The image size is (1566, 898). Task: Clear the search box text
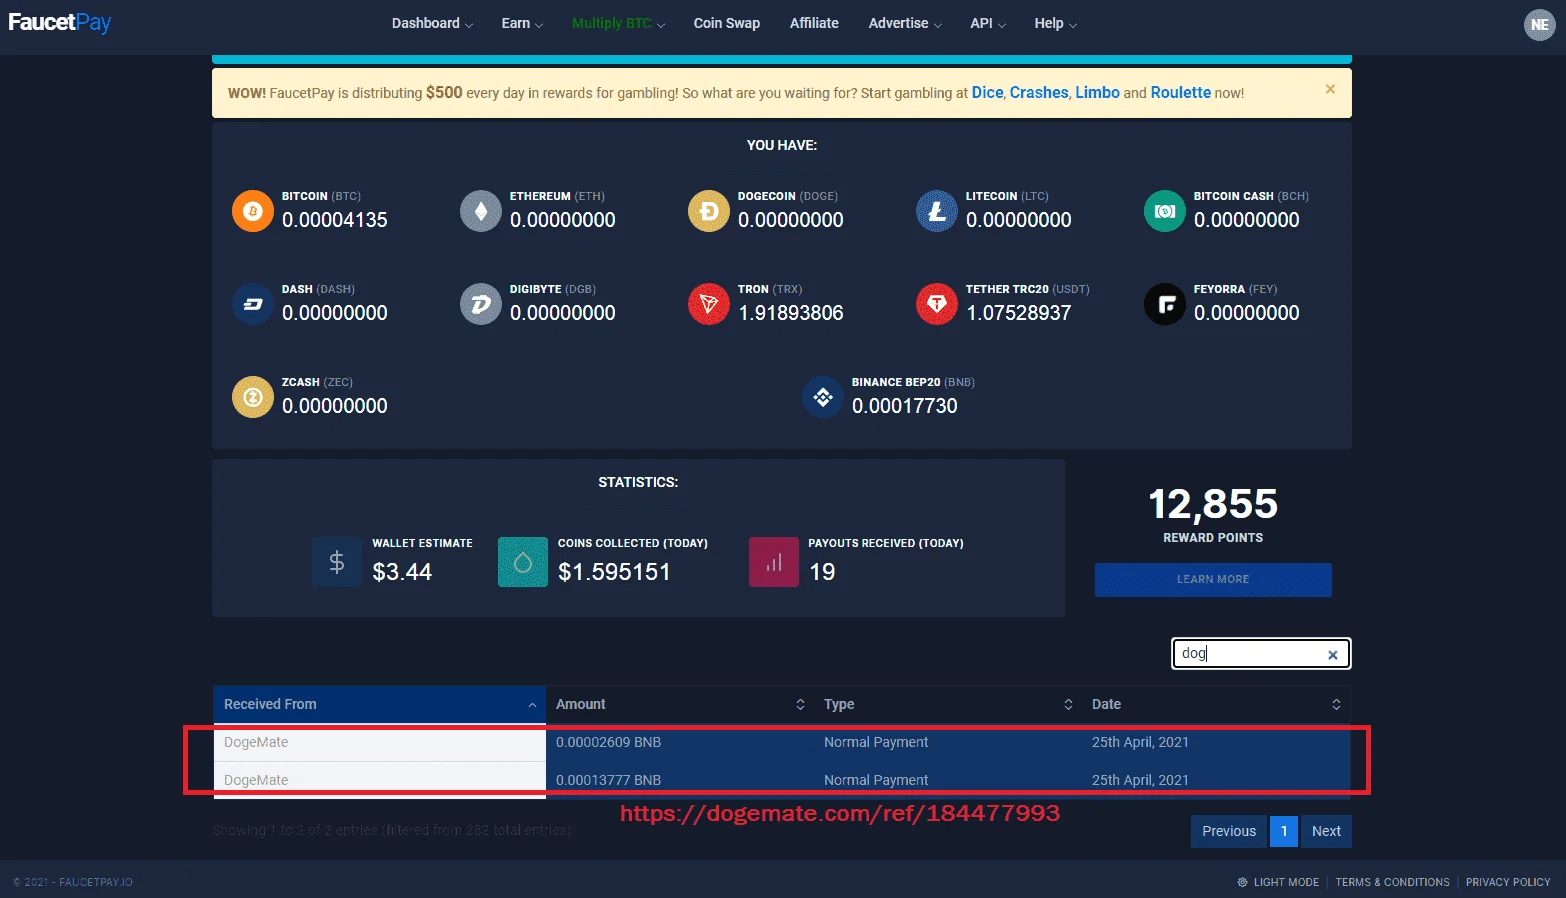[x=1333, y=655]
